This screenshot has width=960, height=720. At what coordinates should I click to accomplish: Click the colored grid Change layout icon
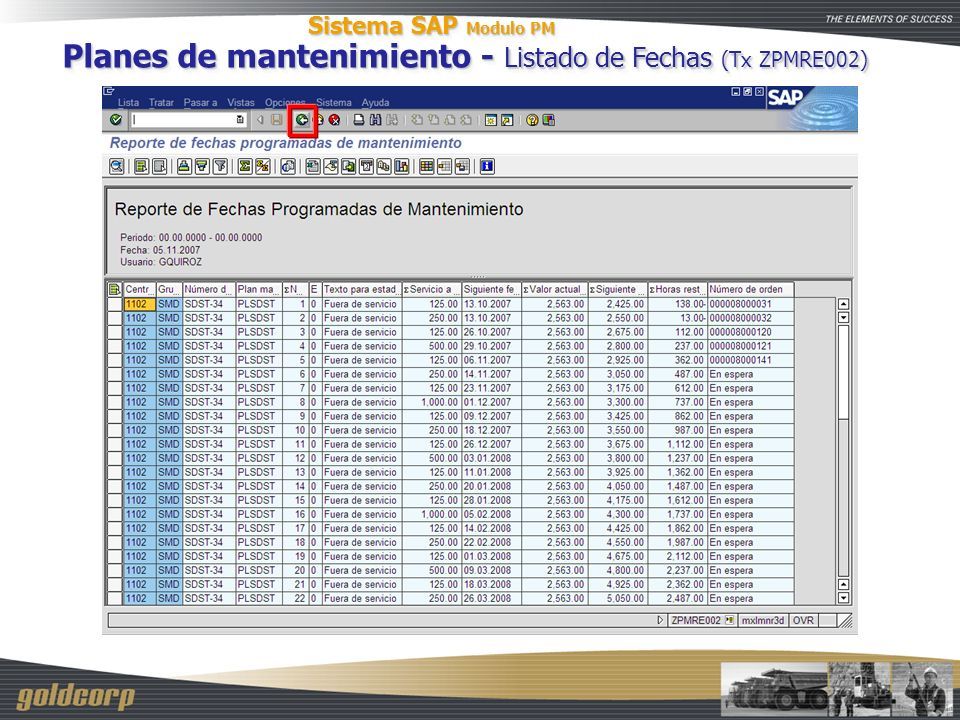click(x=427, y=166)
